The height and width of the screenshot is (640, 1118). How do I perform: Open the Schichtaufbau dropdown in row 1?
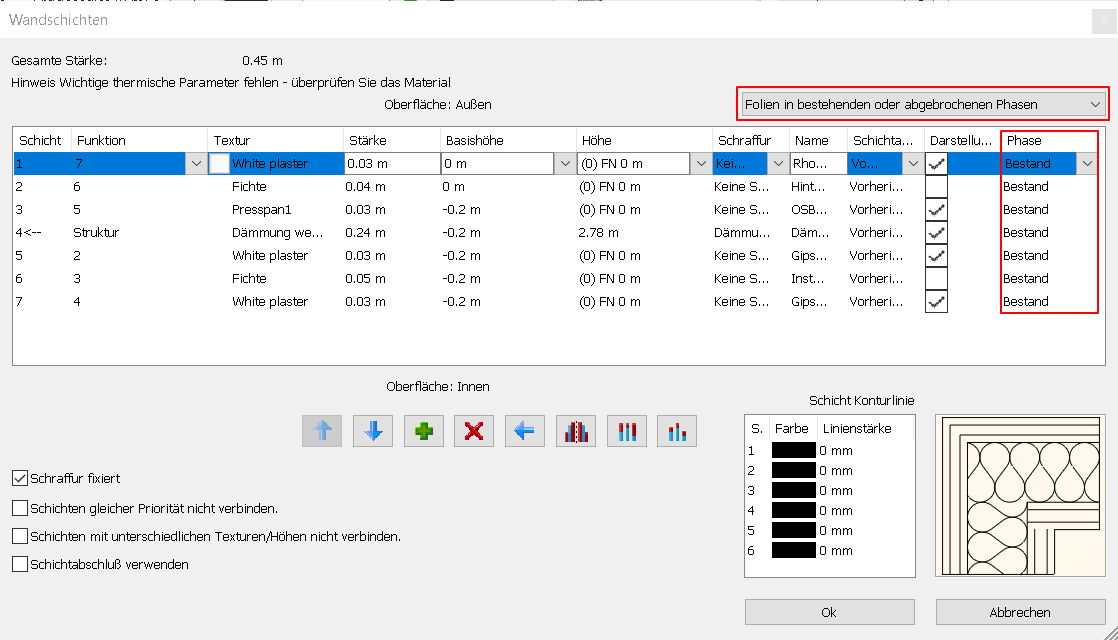(x=913, y=164)
